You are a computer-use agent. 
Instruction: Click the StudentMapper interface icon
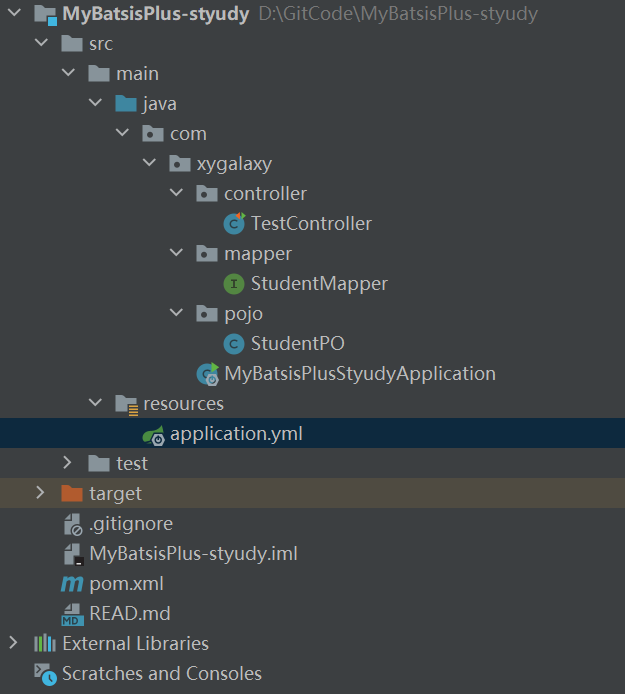(234, 284)
